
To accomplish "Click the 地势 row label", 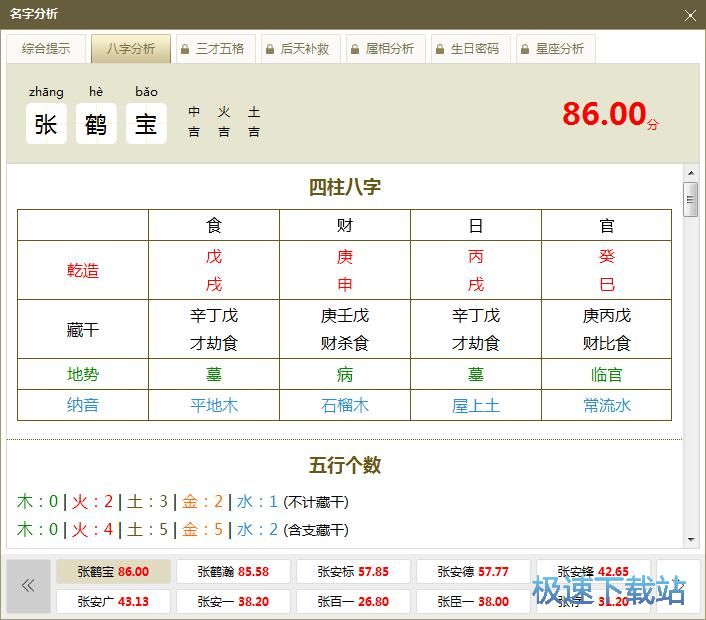I will point(83,374).
